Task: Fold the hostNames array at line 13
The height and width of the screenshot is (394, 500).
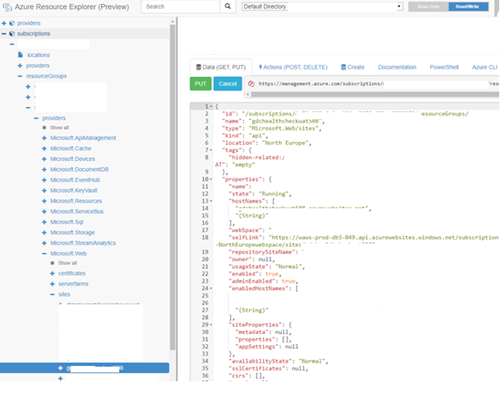Action: (x=211, y=201)
